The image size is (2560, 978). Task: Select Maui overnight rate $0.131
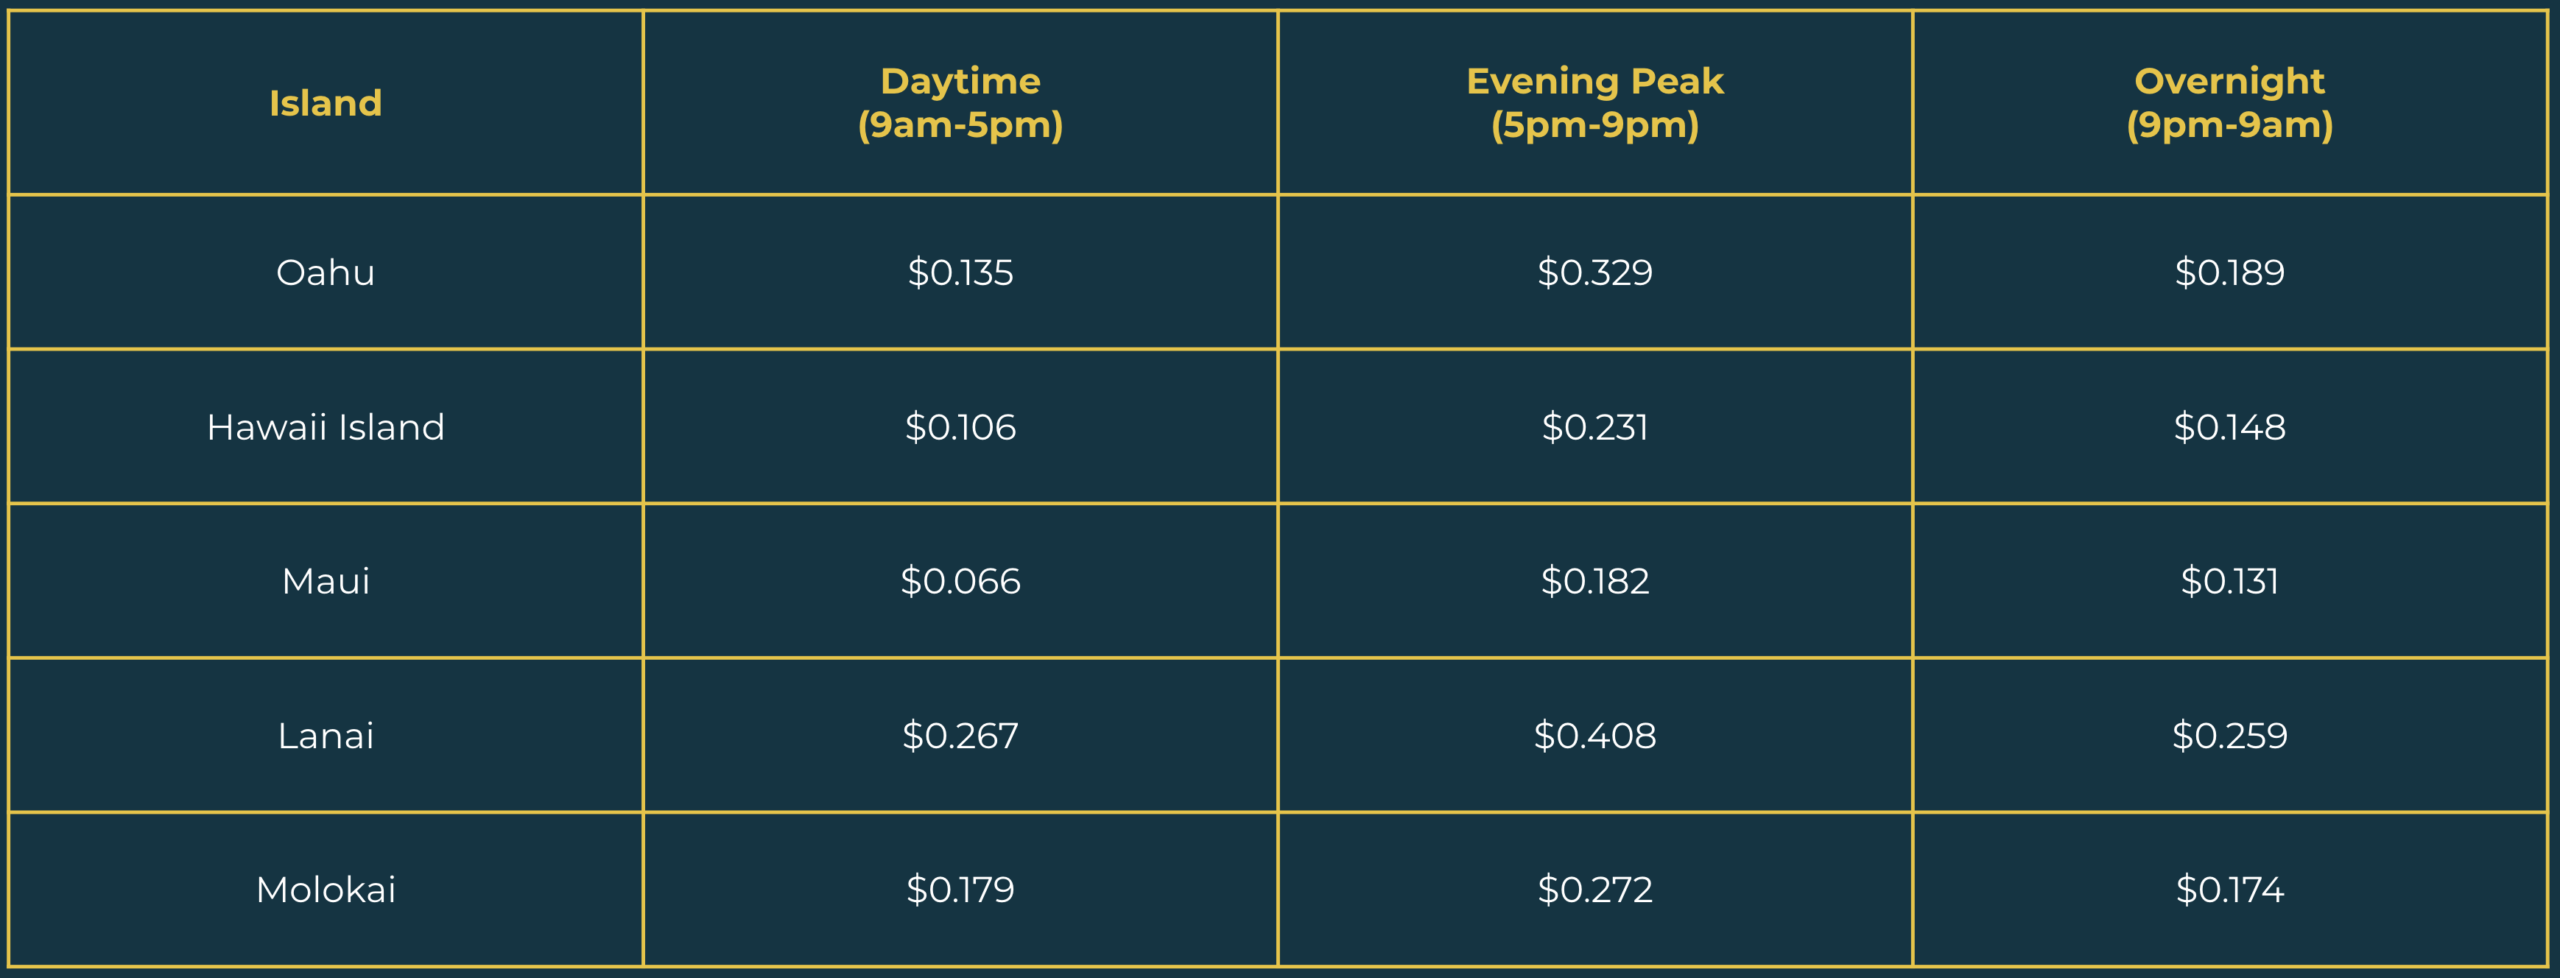click(x=2229, y=581)
